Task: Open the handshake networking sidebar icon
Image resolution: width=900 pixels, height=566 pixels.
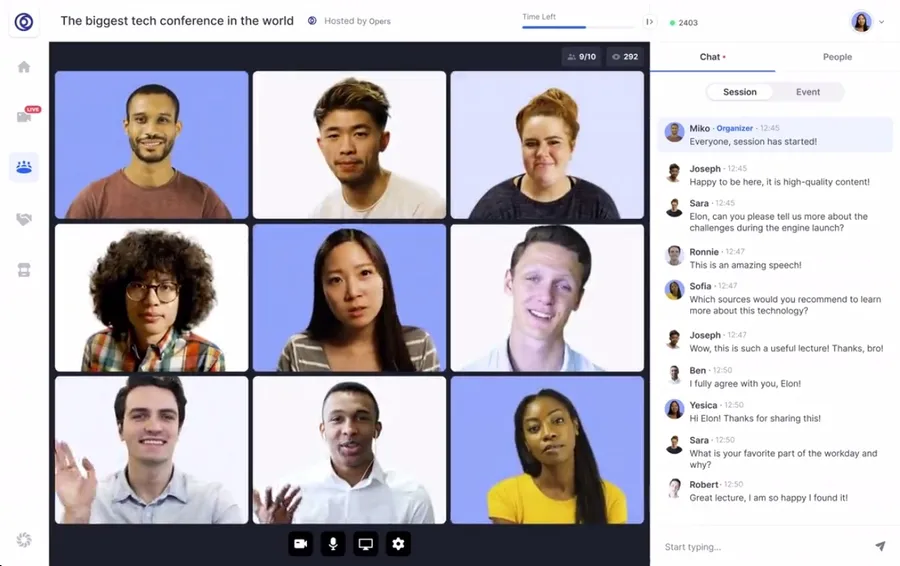Action: [24, 219]
